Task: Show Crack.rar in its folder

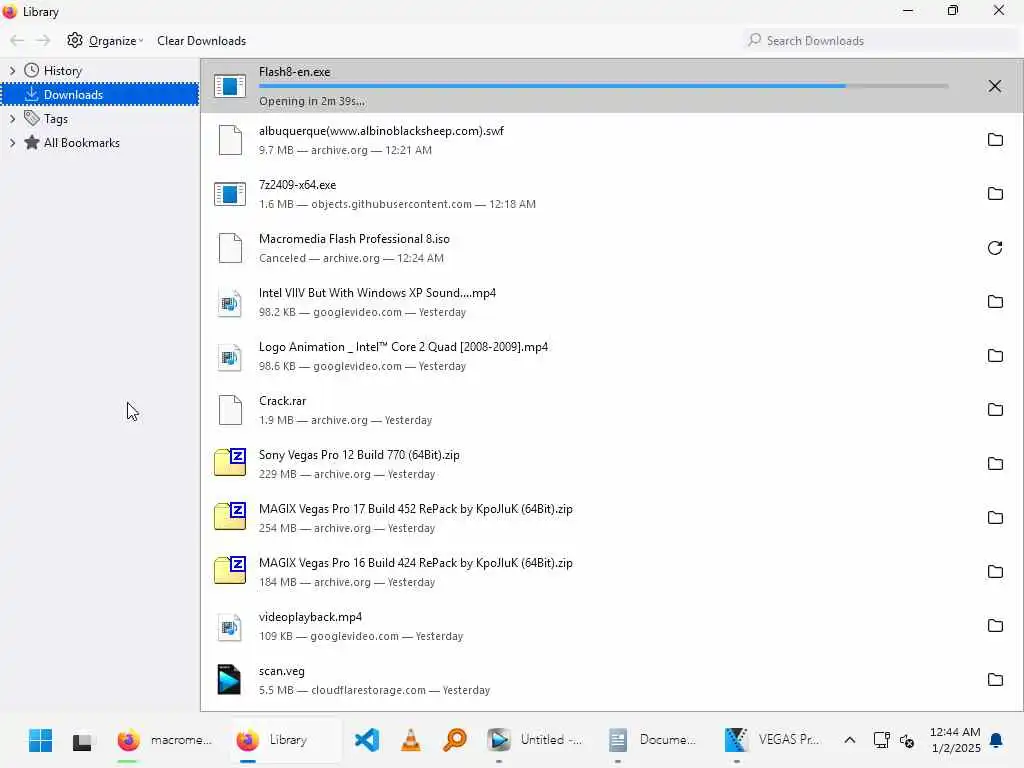Action: point(995,410)
